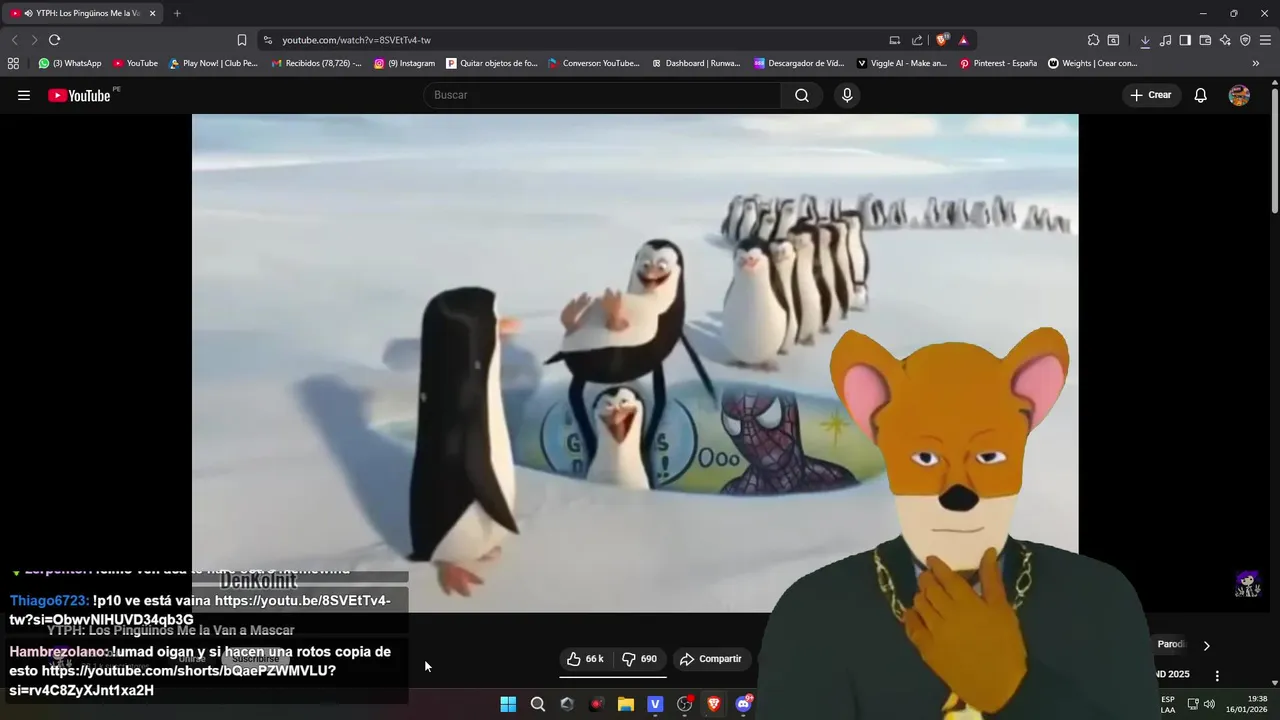Dislike the video showing 690

point(639,659)
